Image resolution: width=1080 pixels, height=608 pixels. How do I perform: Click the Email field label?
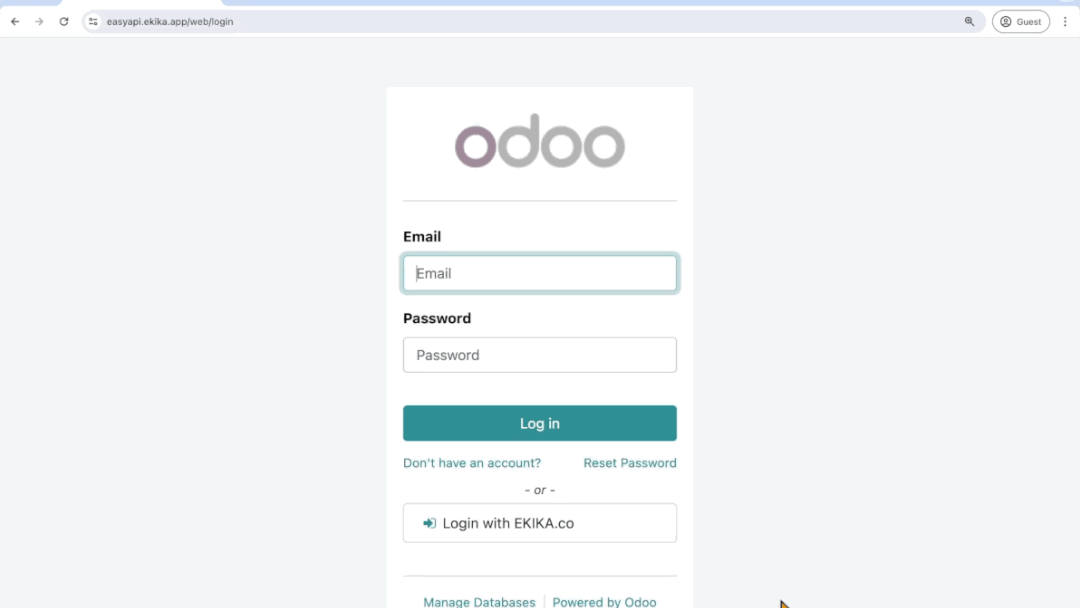point(422,237)
